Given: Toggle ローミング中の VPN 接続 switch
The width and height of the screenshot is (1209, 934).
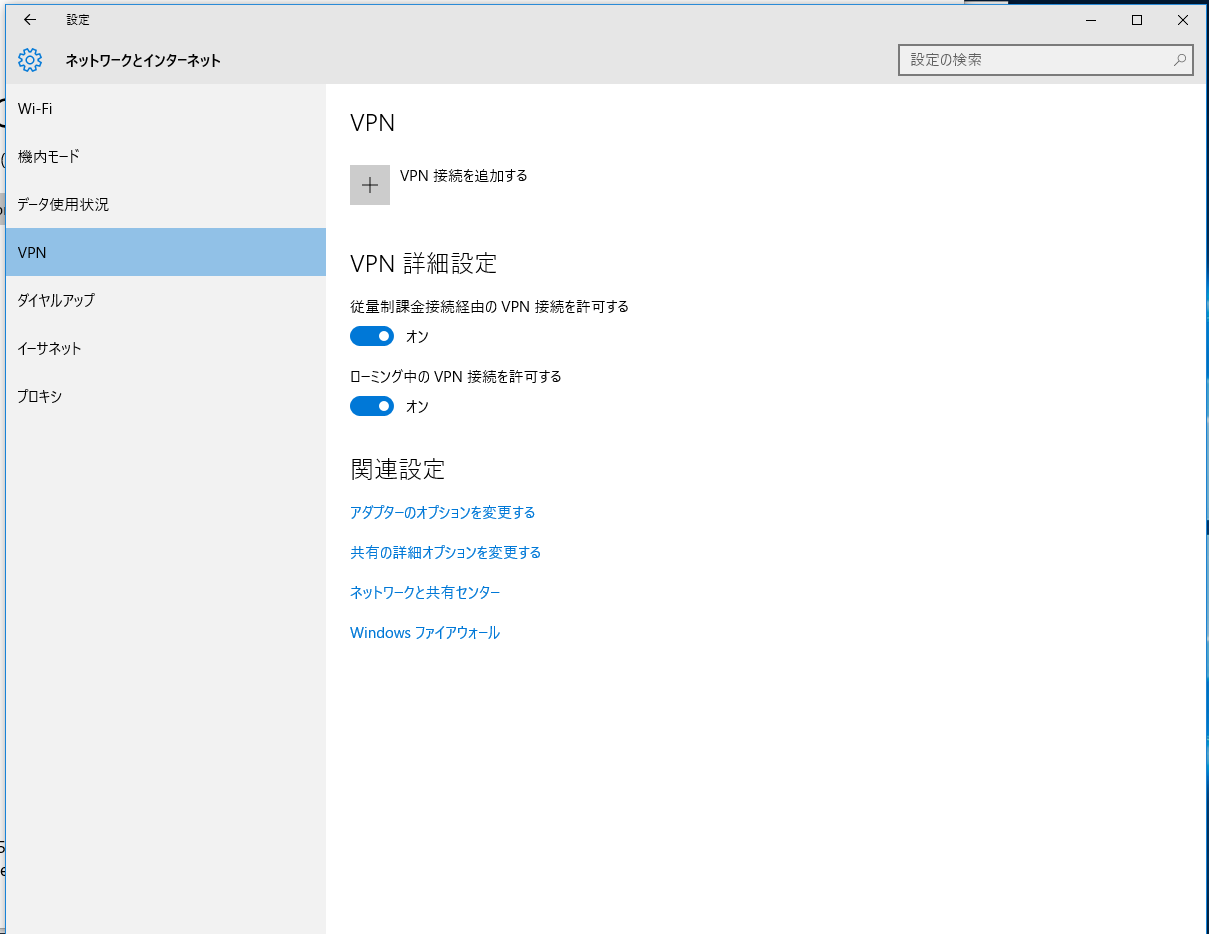Looking at the screenshot, I should point(372,406).
